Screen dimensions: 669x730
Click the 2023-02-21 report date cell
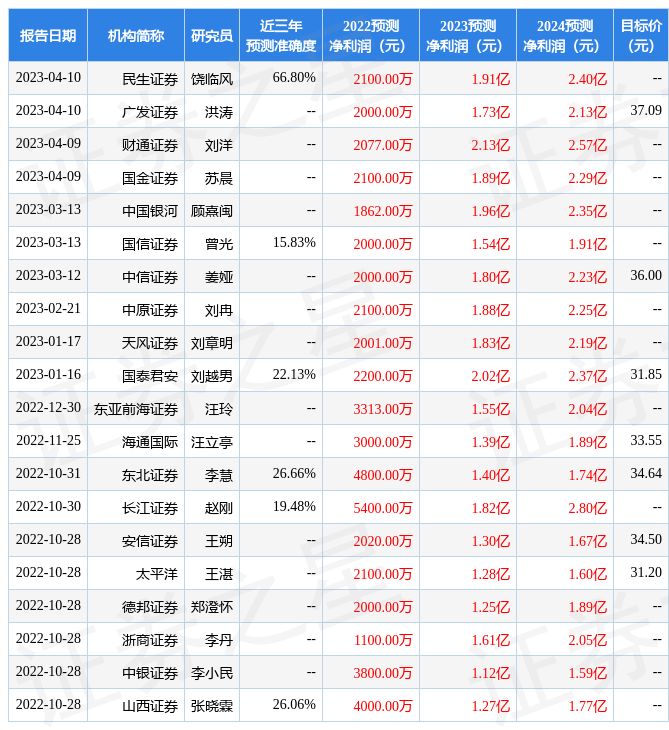pos(48,309)
